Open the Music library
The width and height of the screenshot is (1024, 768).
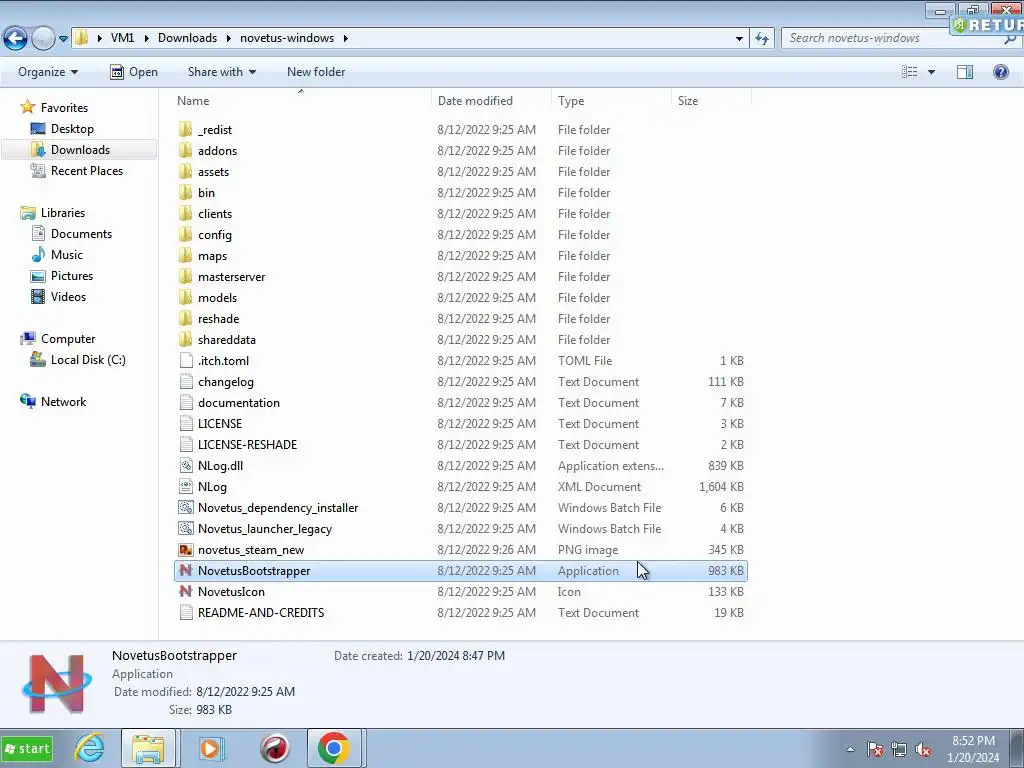tap(67, 255)
